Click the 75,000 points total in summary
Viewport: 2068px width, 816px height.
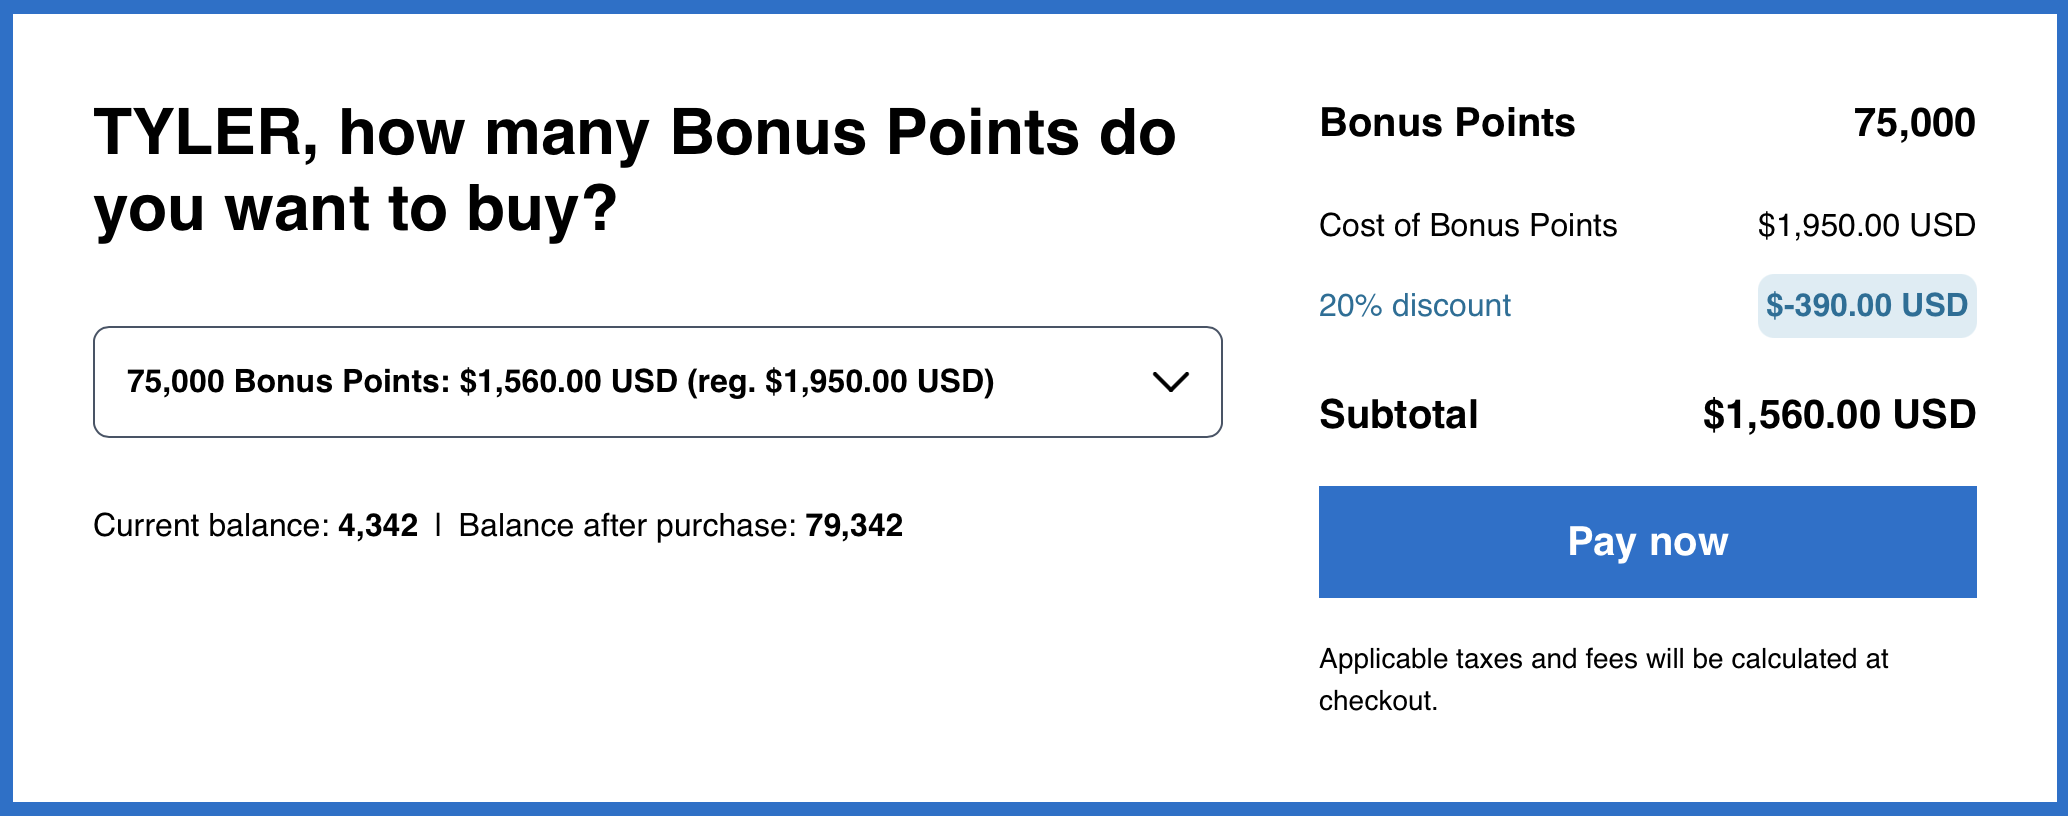pyautogui.click(x=1914, y=123)
